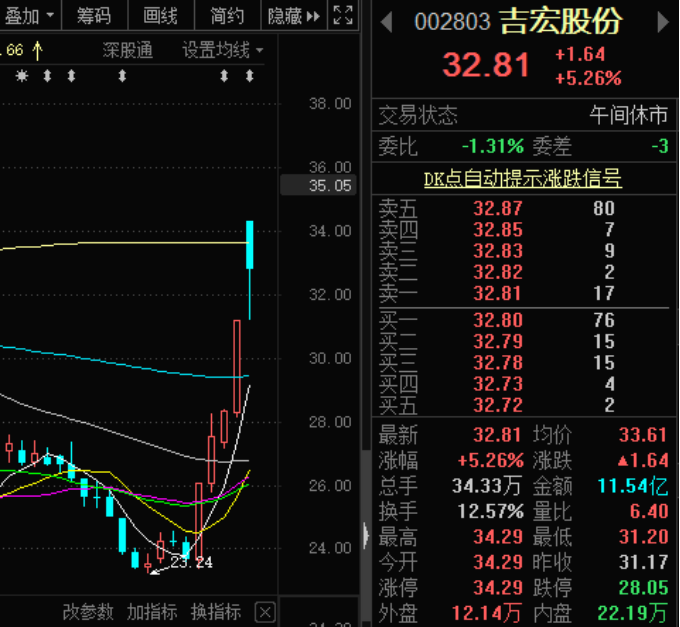This screenshot has height=627, width=680.
Task: Click 加指标 to add indicator
Action: (x=152, y=612)
